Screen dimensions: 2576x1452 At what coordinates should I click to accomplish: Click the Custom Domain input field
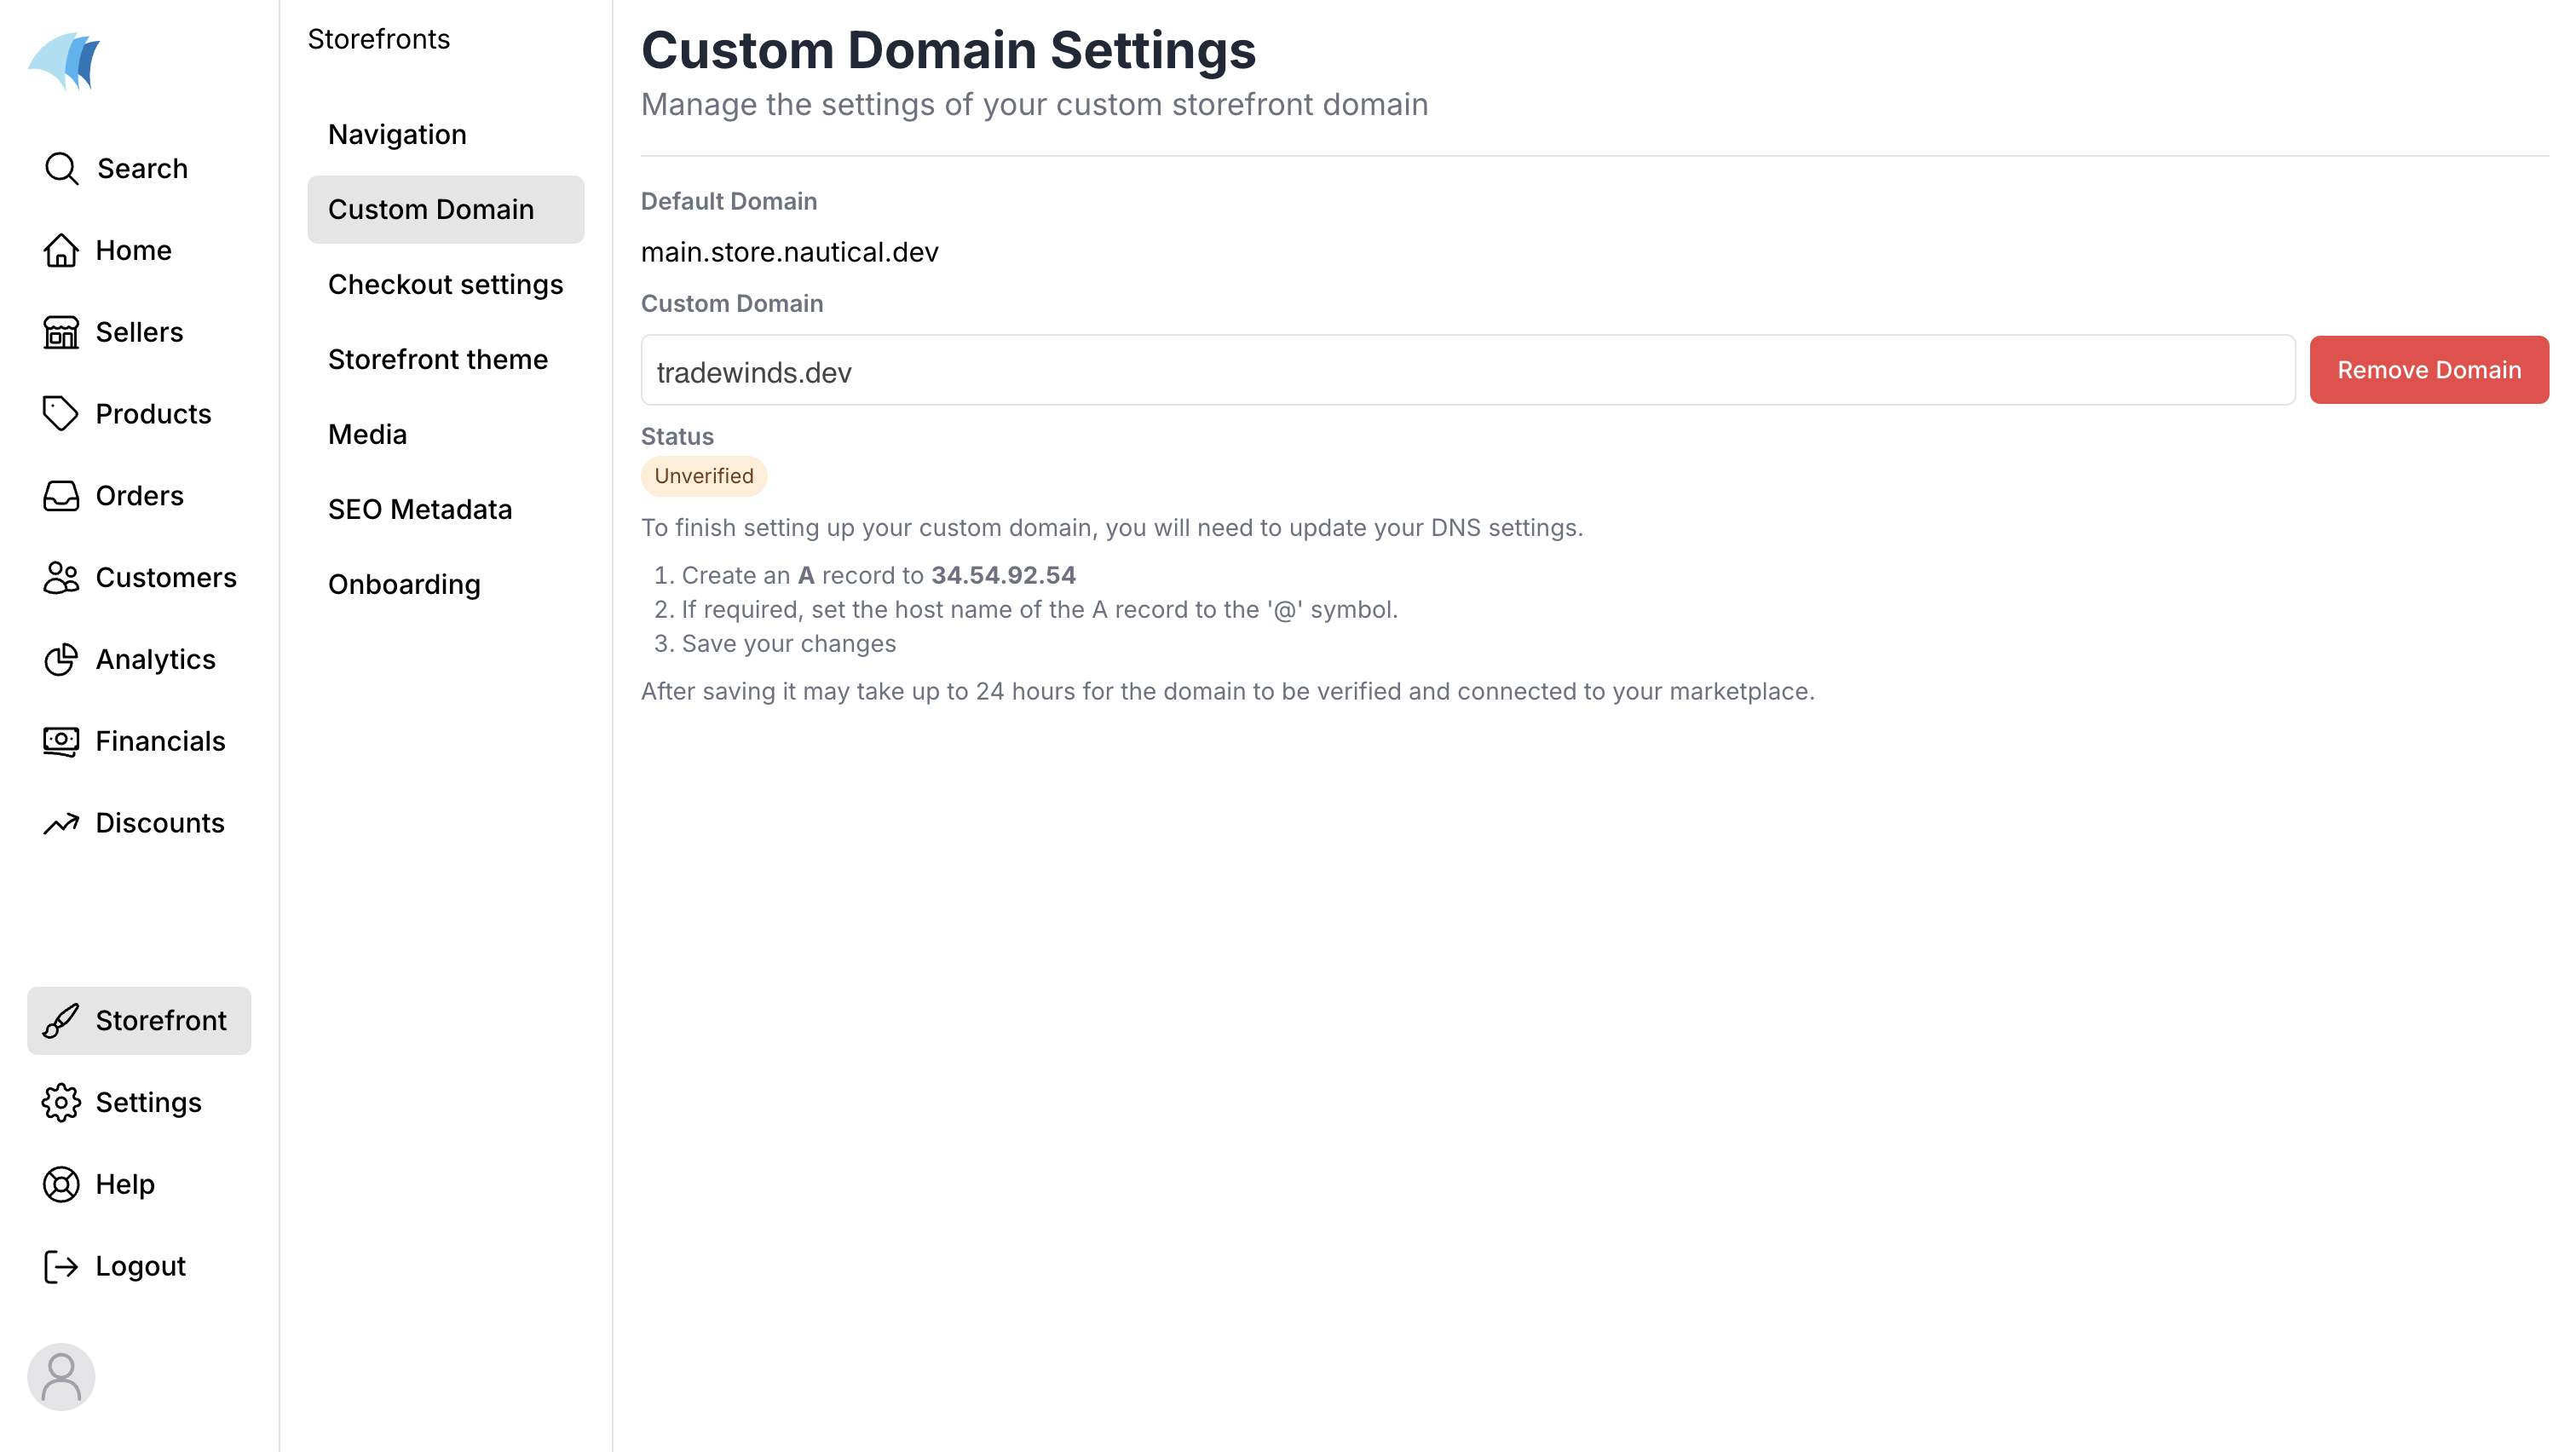[x=1467, y=372]
